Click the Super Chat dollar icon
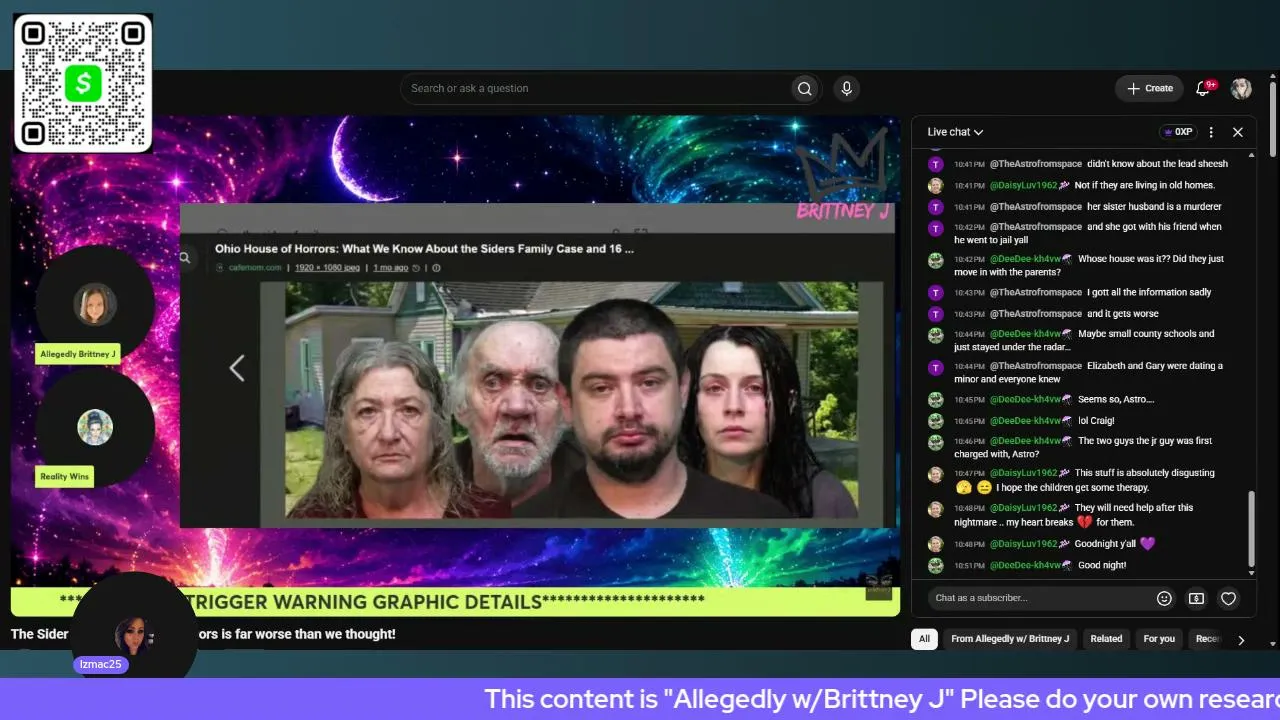The width and height of the screenshot is (1280, 720). 1196,598
